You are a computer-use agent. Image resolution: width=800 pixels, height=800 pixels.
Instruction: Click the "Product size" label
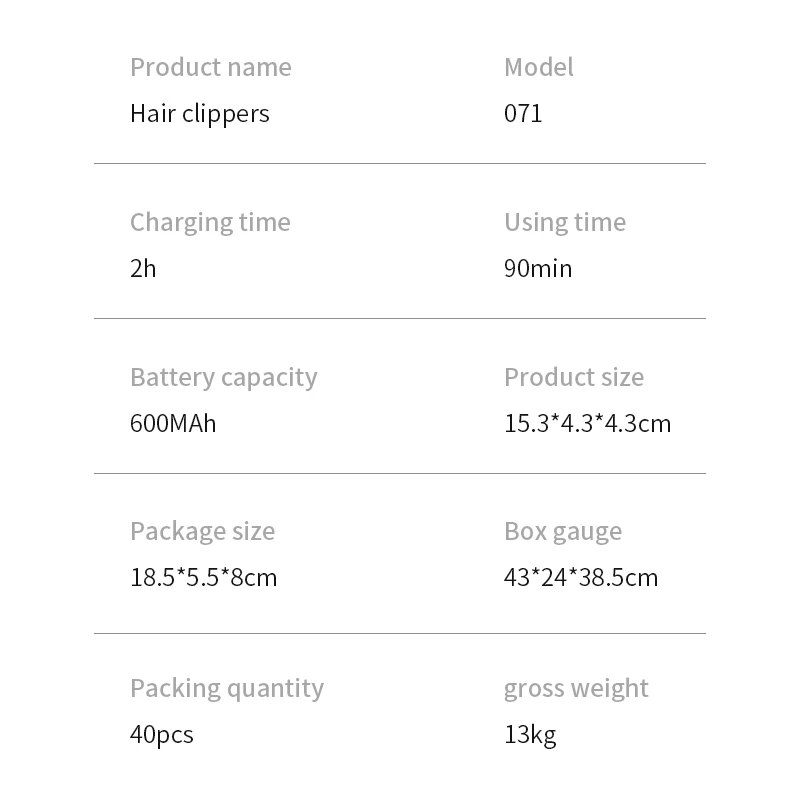point(573,377)
